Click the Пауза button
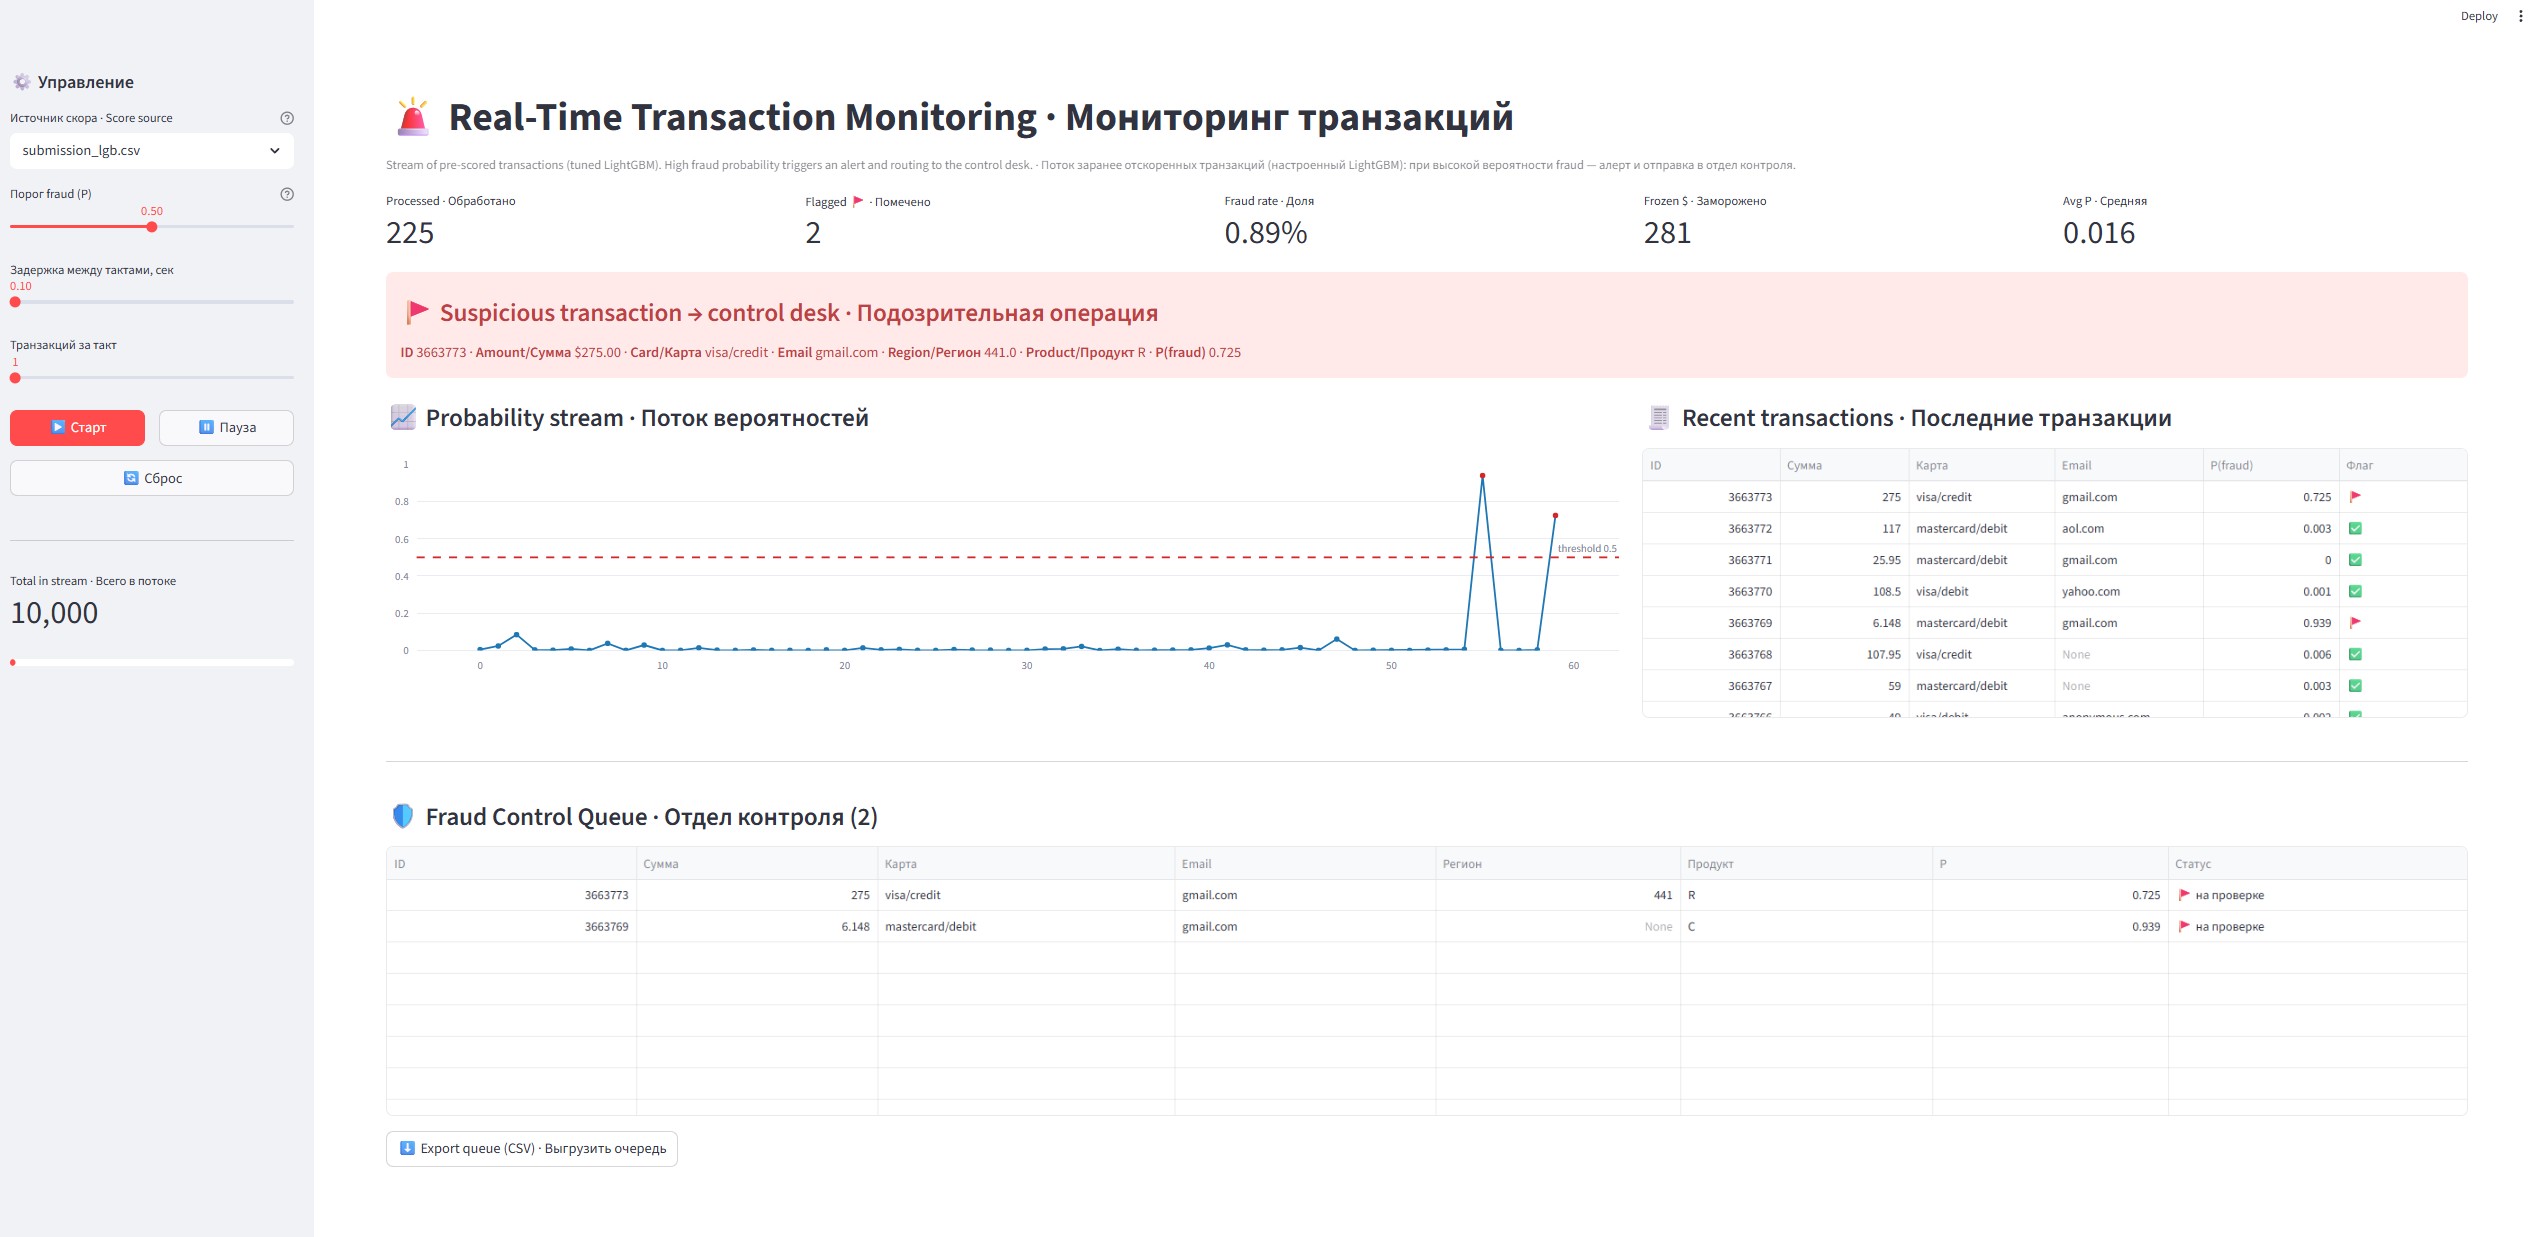Image resolution: width=2536 pixels, height=1237 pixels. tap(227, 428)
